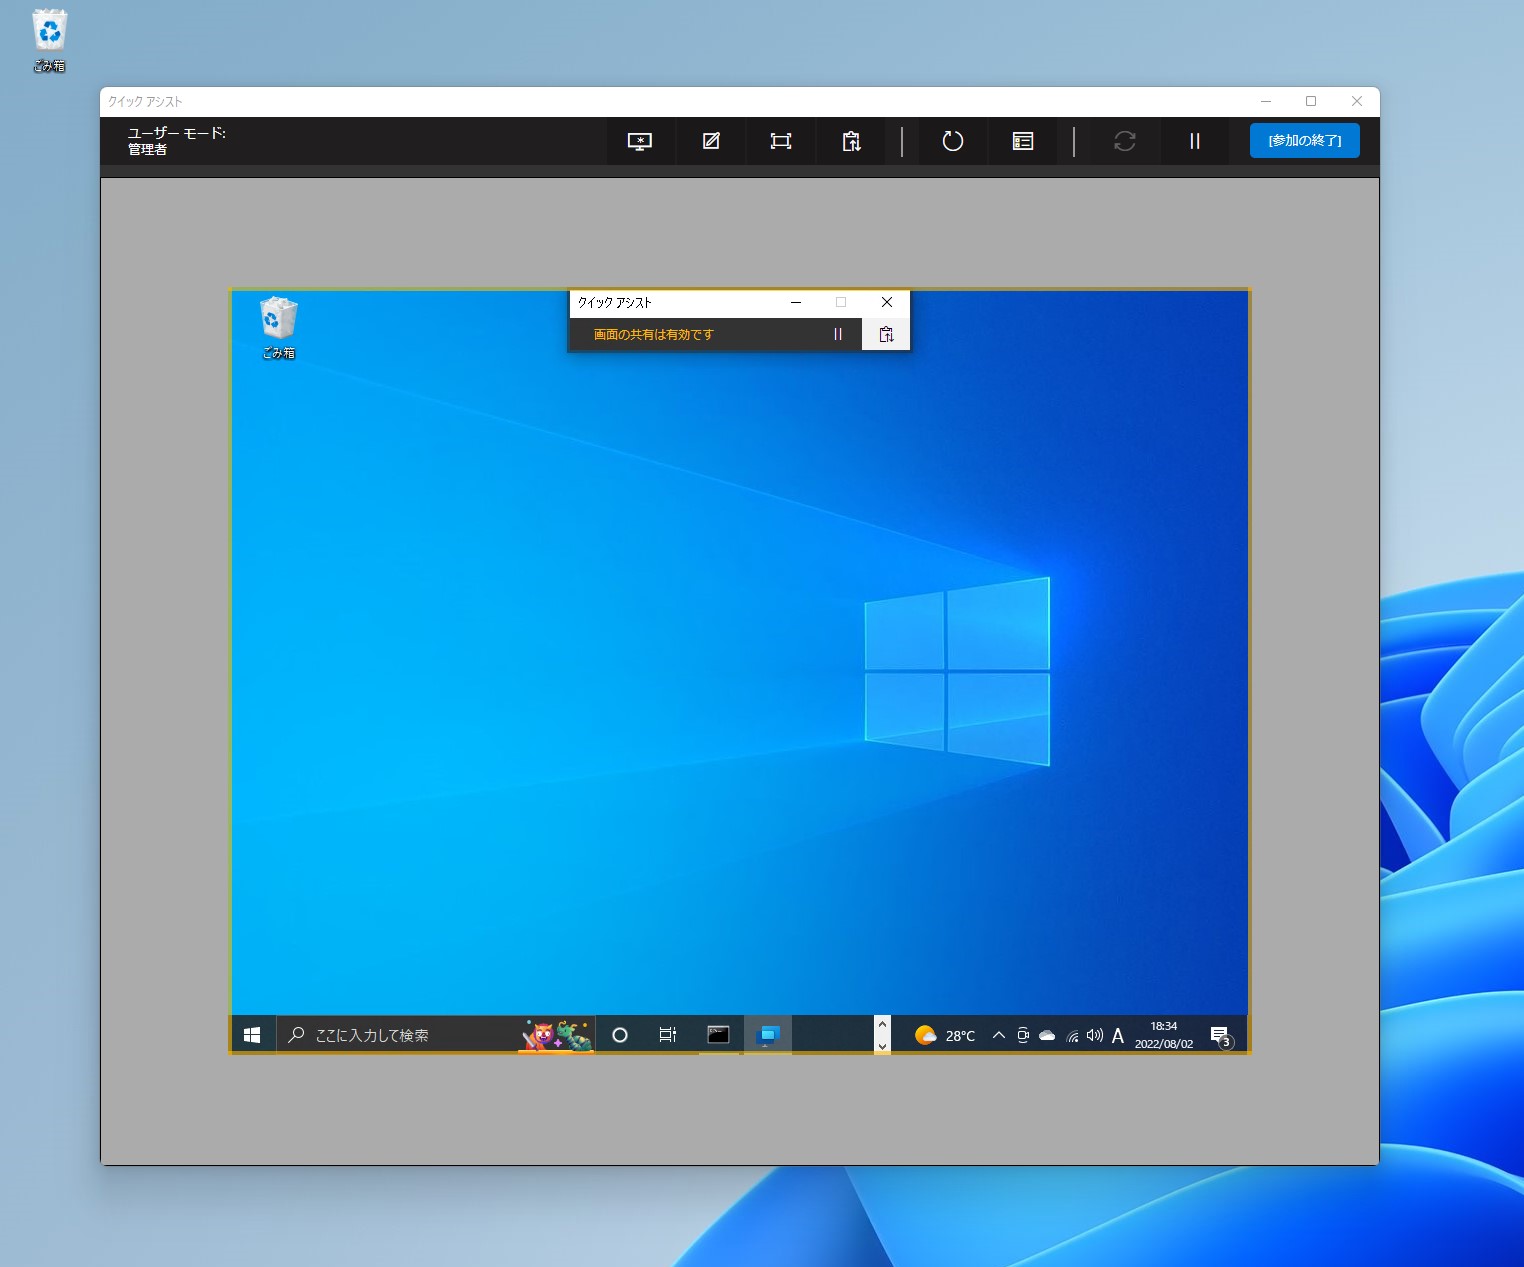Click the 画面の共有は有効です status text
1524x1267 pixels.
(654, 335)
